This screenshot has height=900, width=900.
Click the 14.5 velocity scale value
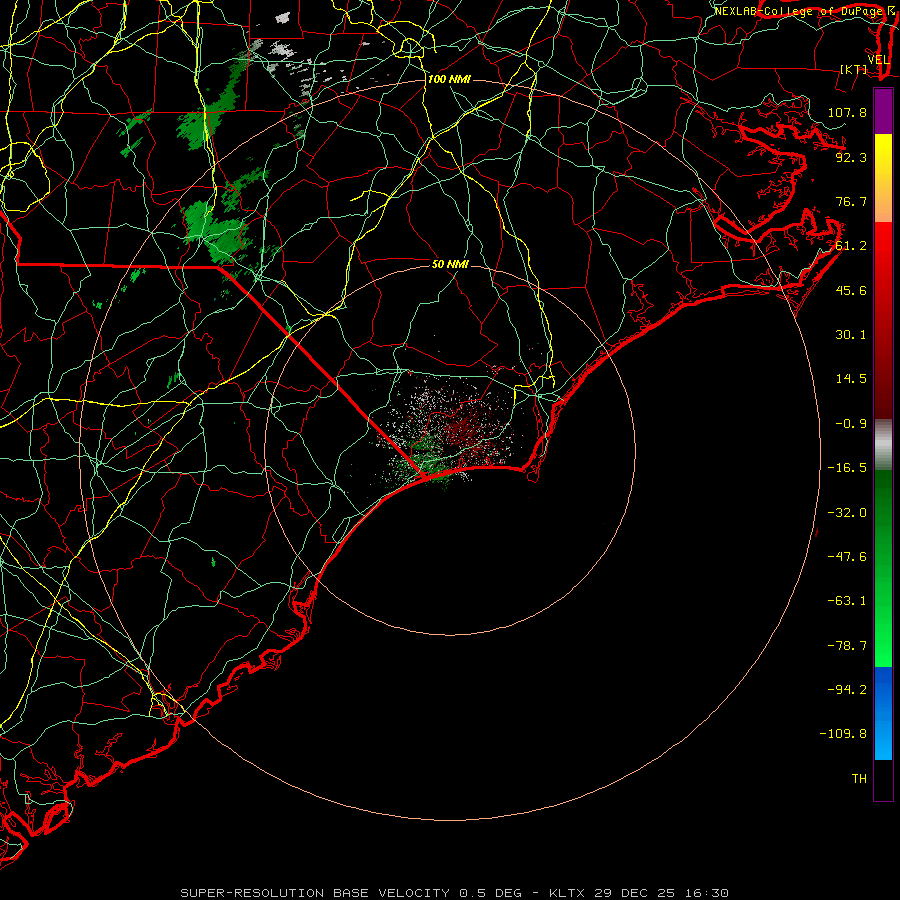[851, 379]
